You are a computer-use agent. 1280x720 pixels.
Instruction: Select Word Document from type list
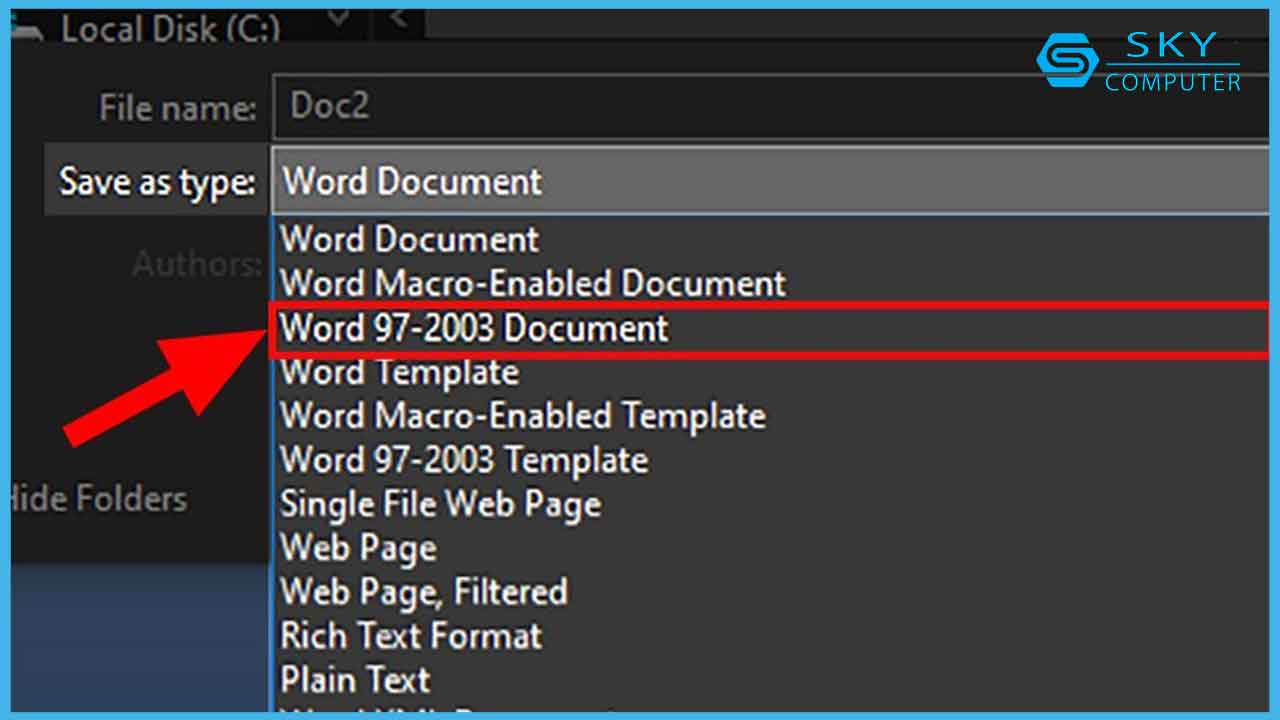pyautogui.click(x=770, y=239)
